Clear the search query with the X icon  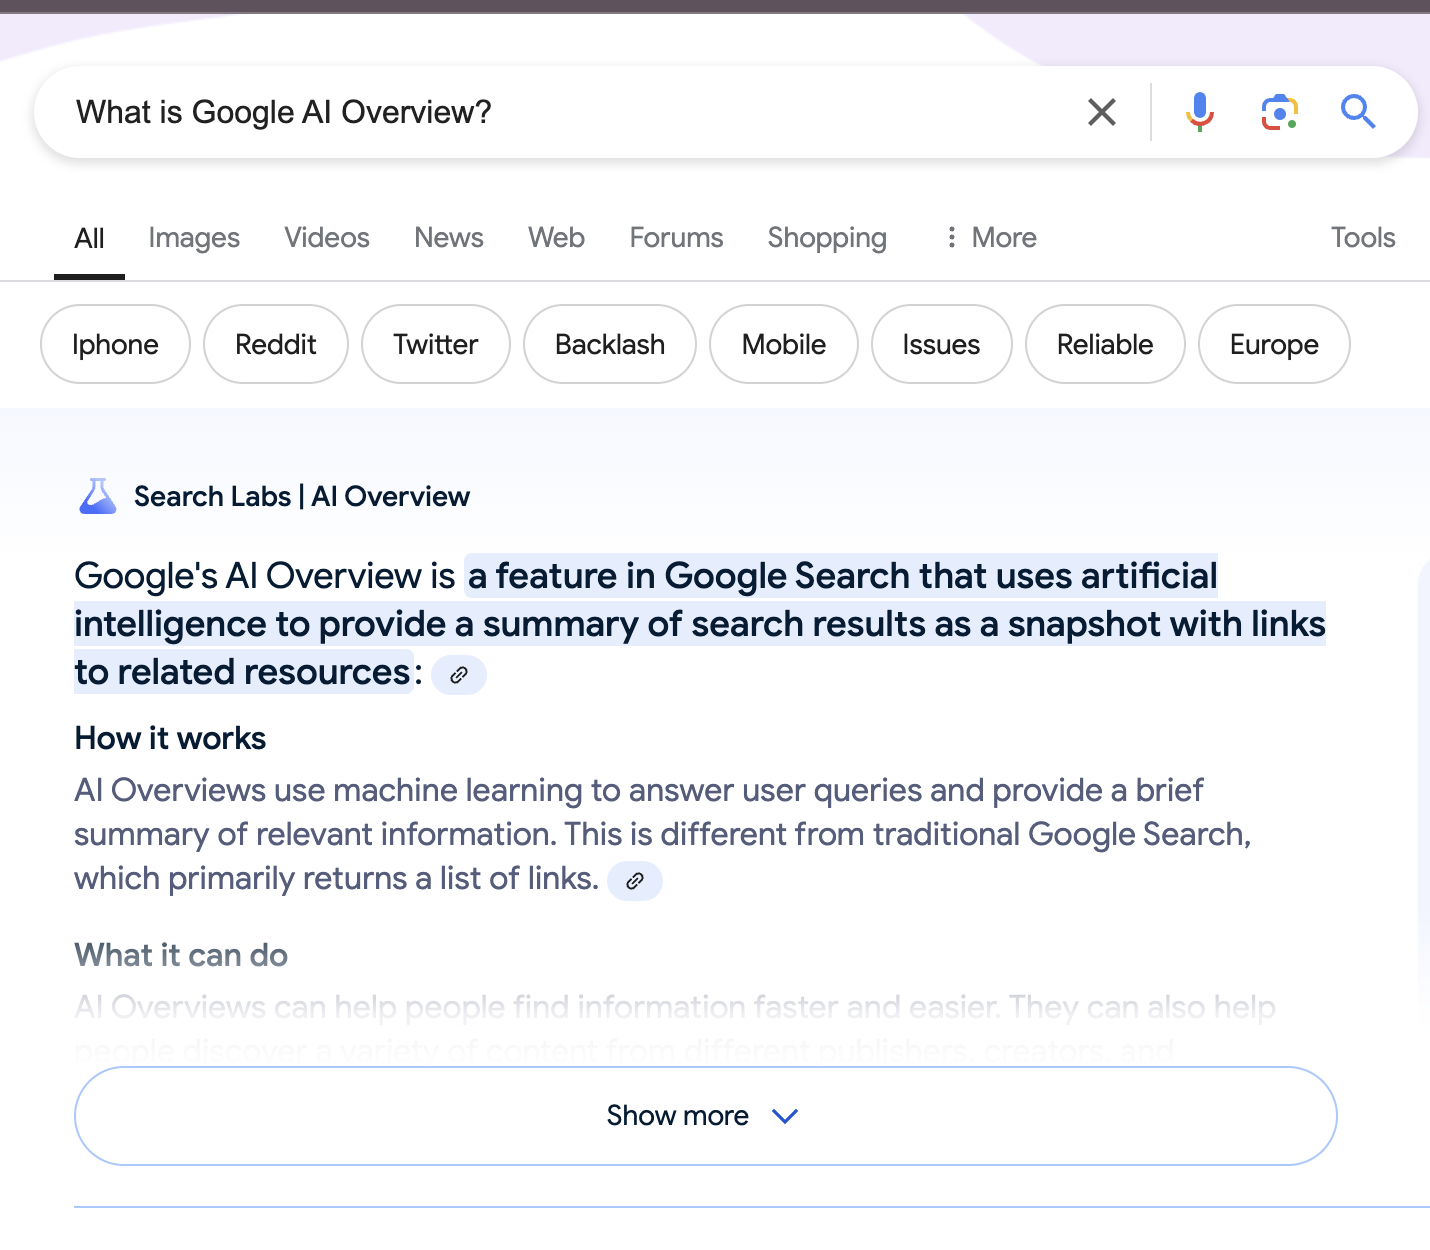[1101, 112]
